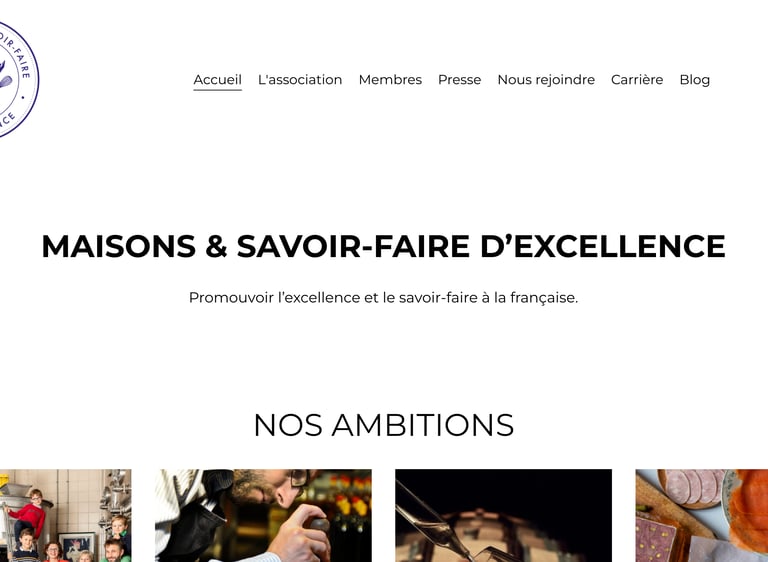
Task: Navigate to the Carrière section
Action: 637,79
